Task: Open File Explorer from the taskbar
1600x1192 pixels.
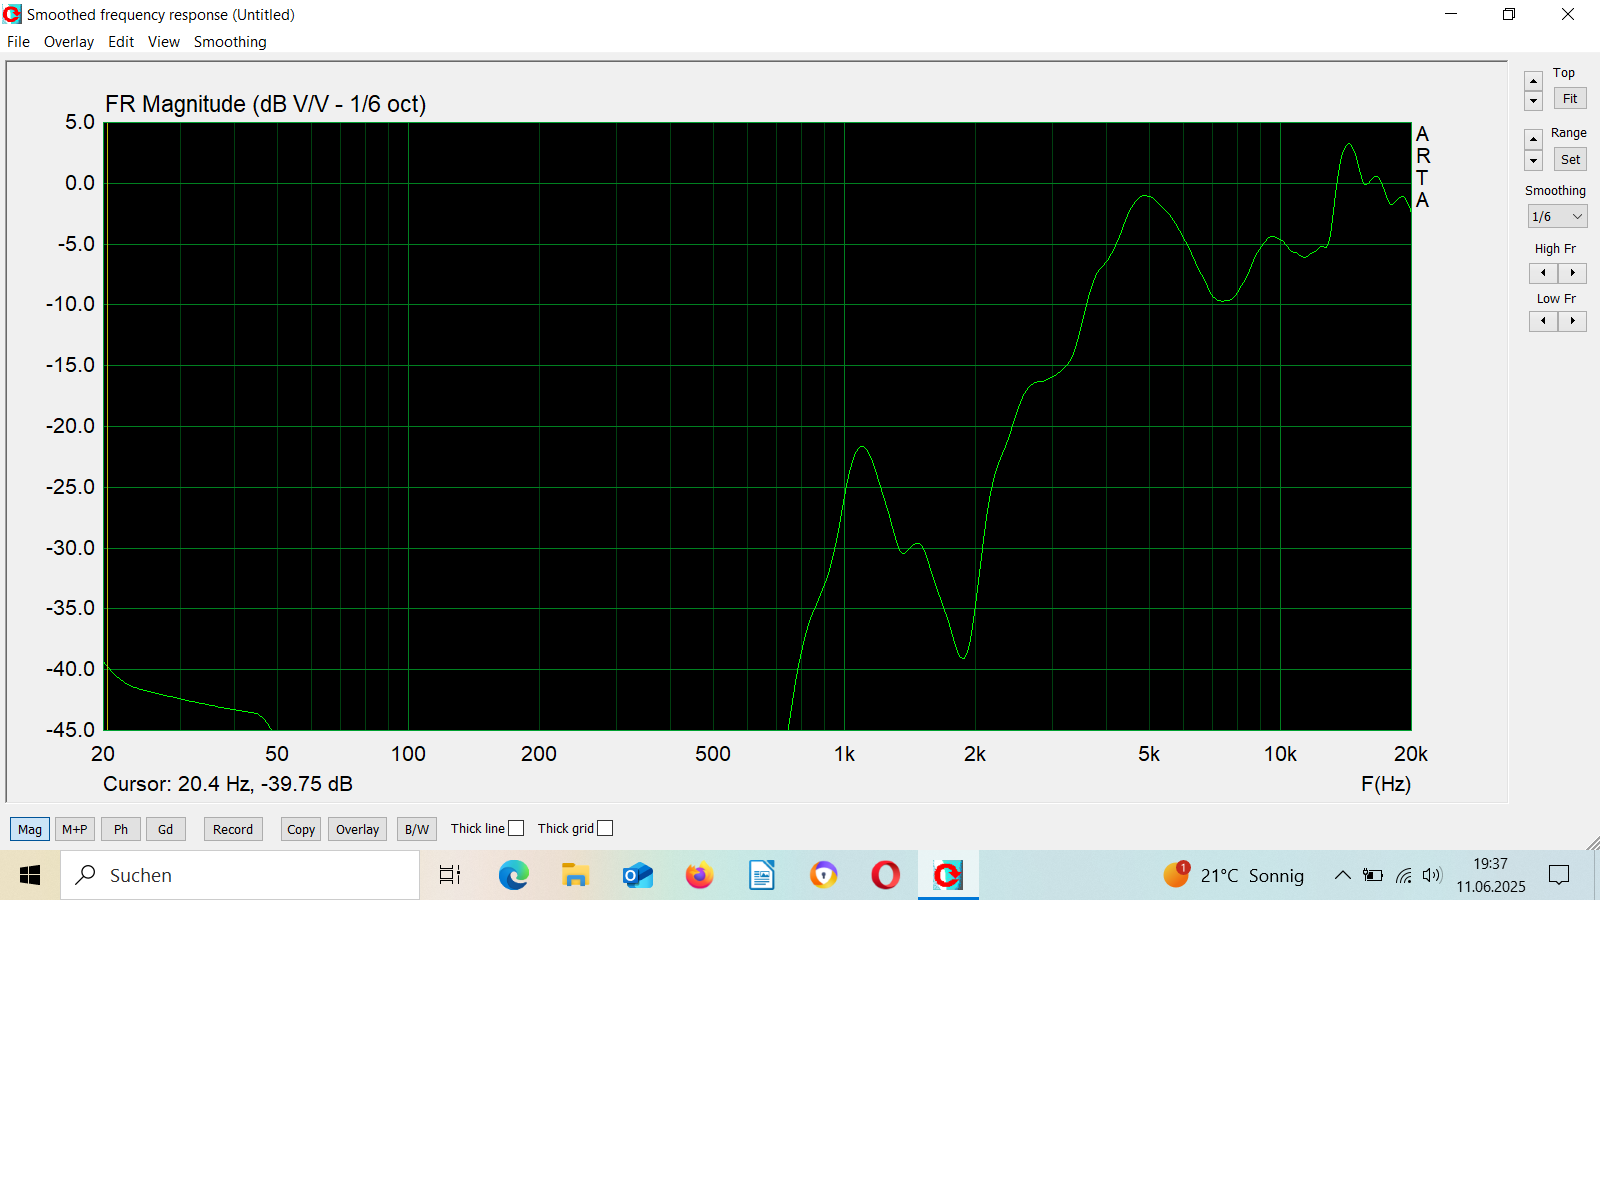Action: (x=575, y=875)
